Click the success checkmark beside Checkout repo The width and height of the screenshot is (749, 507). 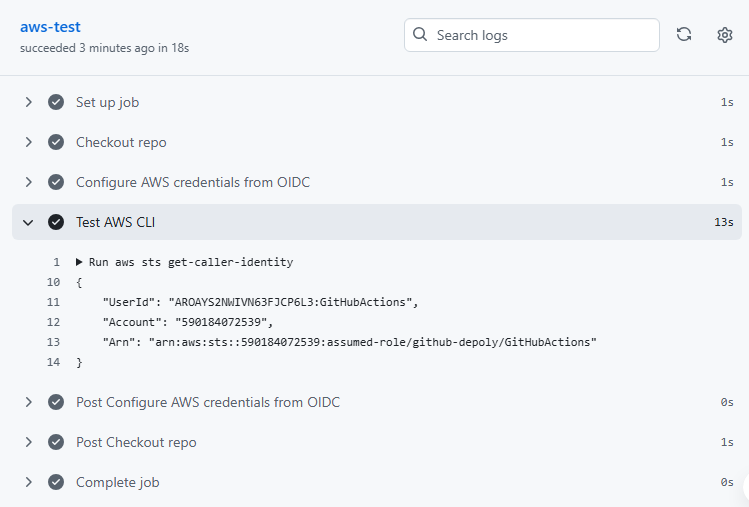[x=56, y=142]
